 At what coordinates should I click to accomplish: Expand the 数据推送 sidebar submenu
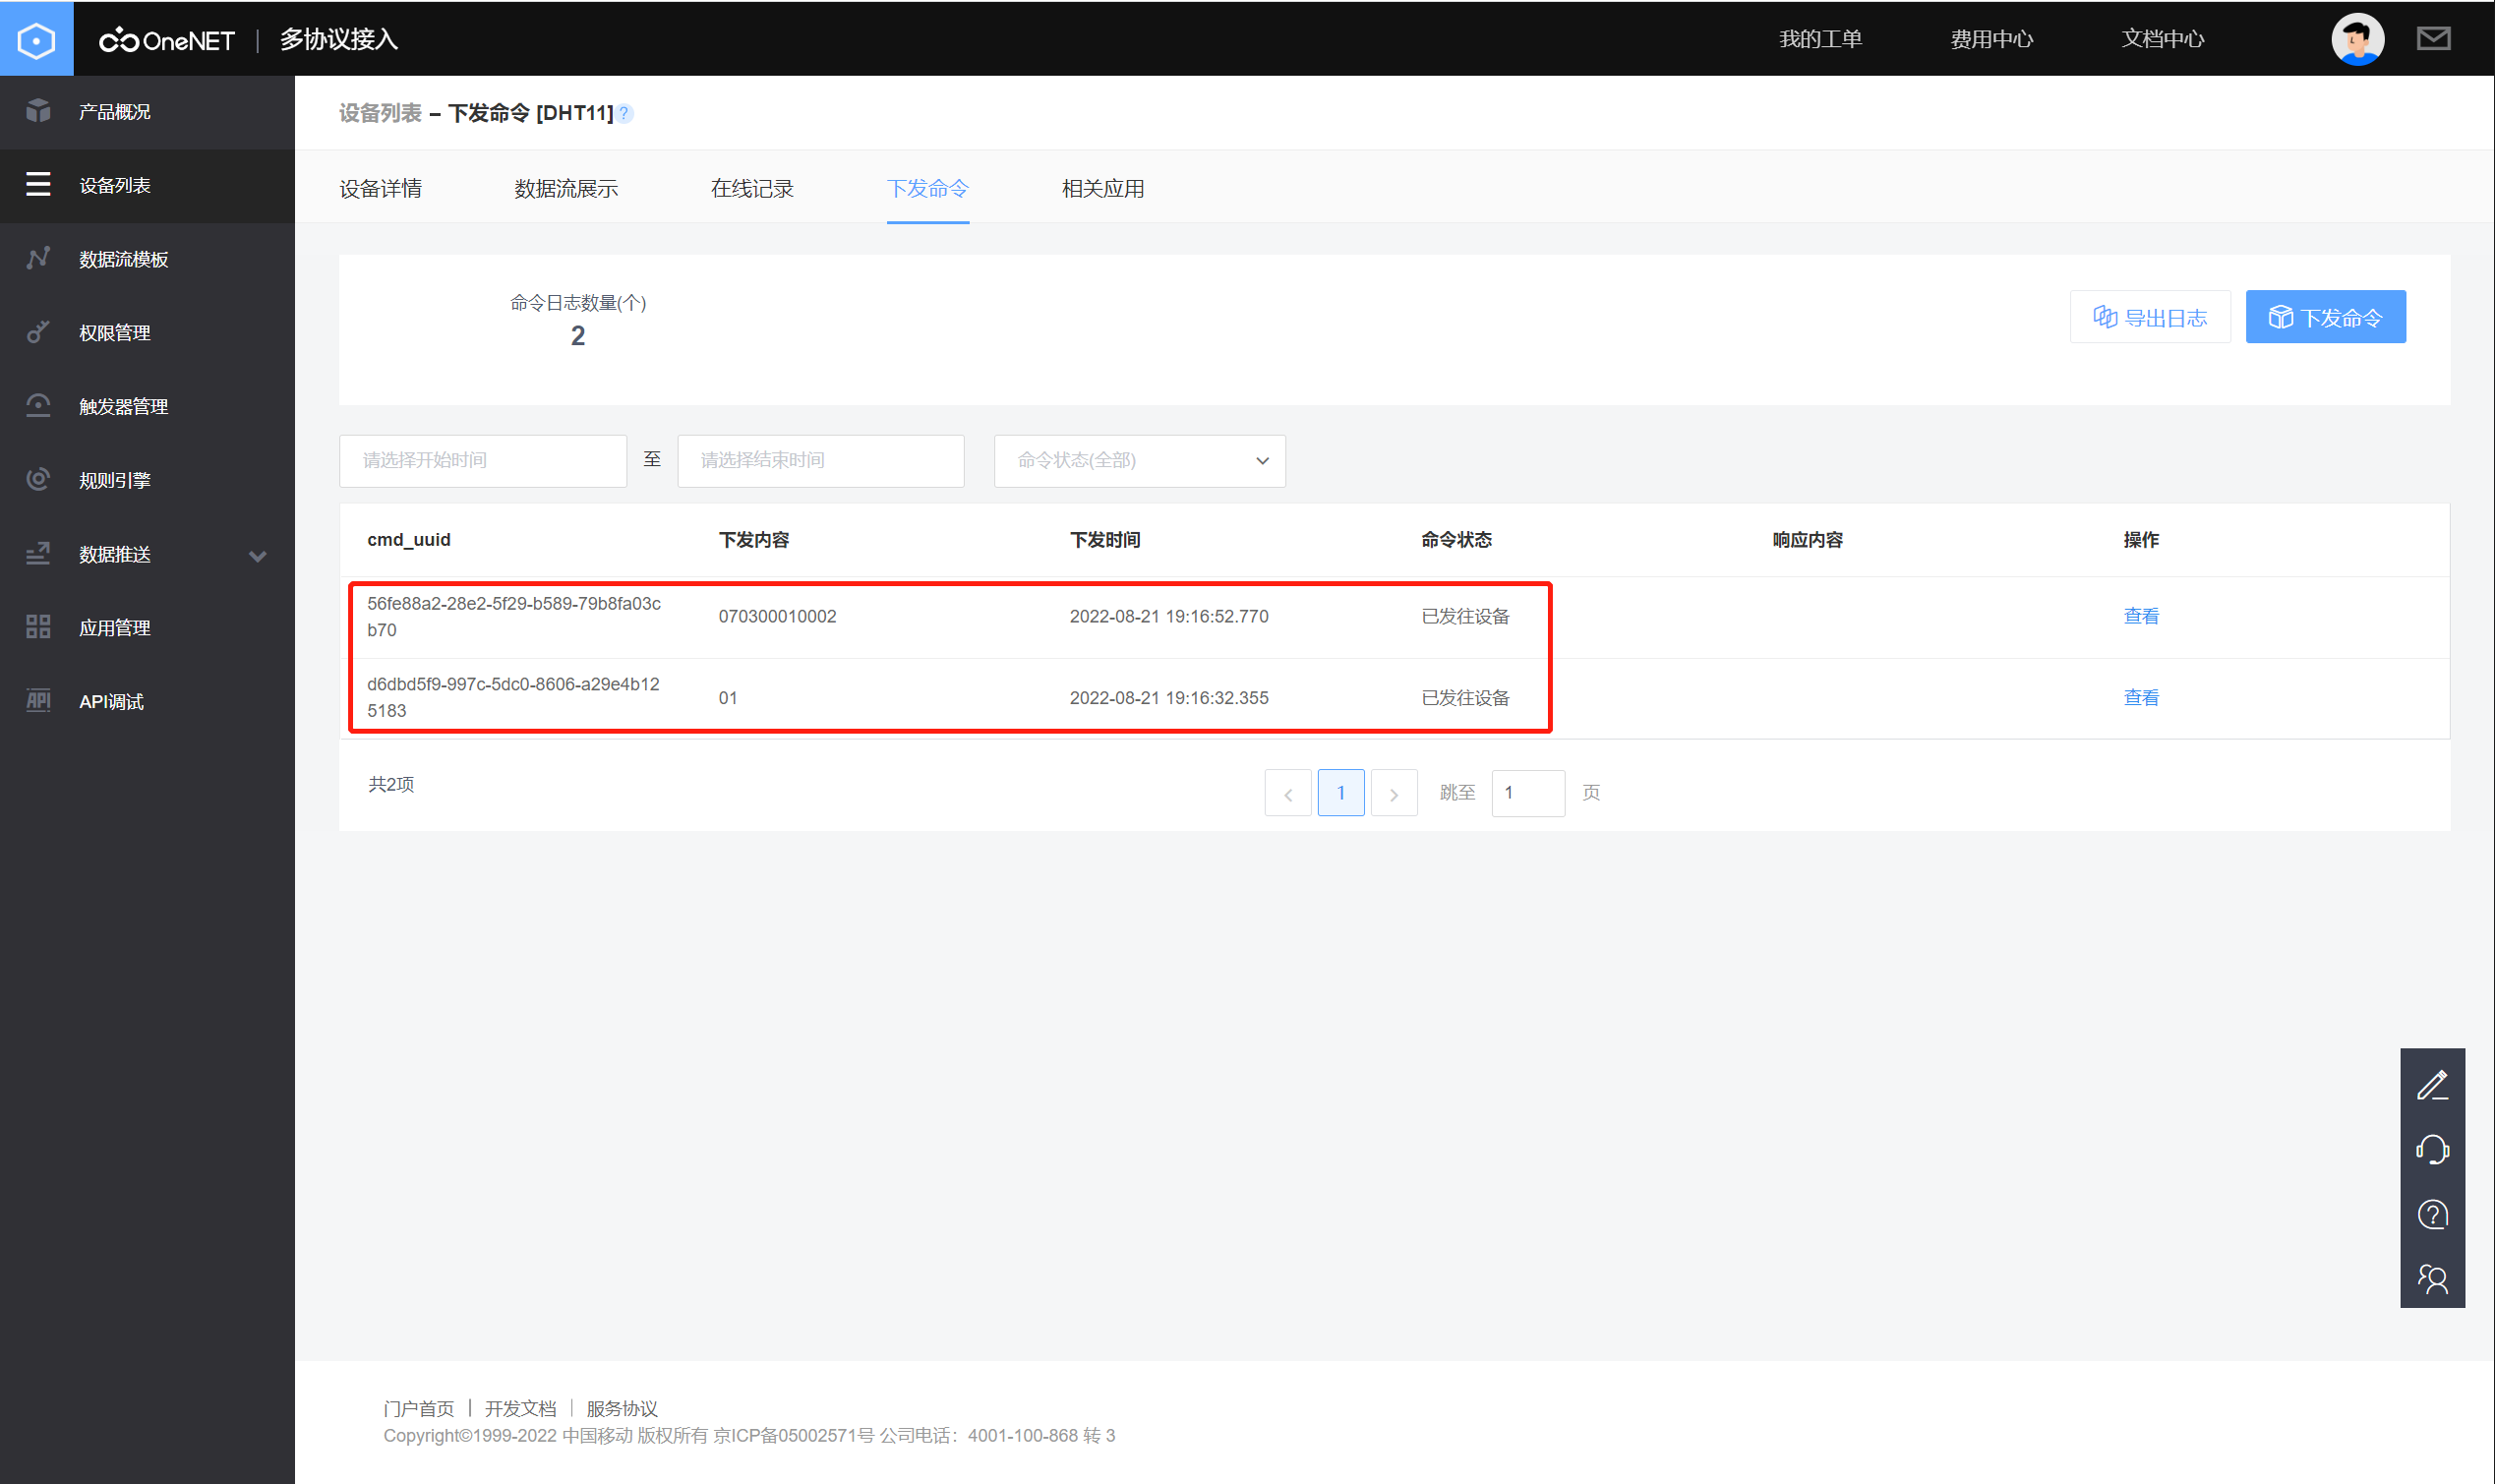(x=257, y=555)
